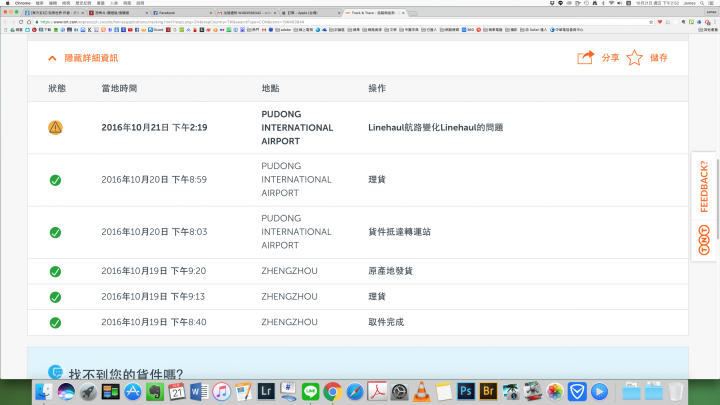Click the 地點 column header
720x405 pixels.
[x=270, y=88]
